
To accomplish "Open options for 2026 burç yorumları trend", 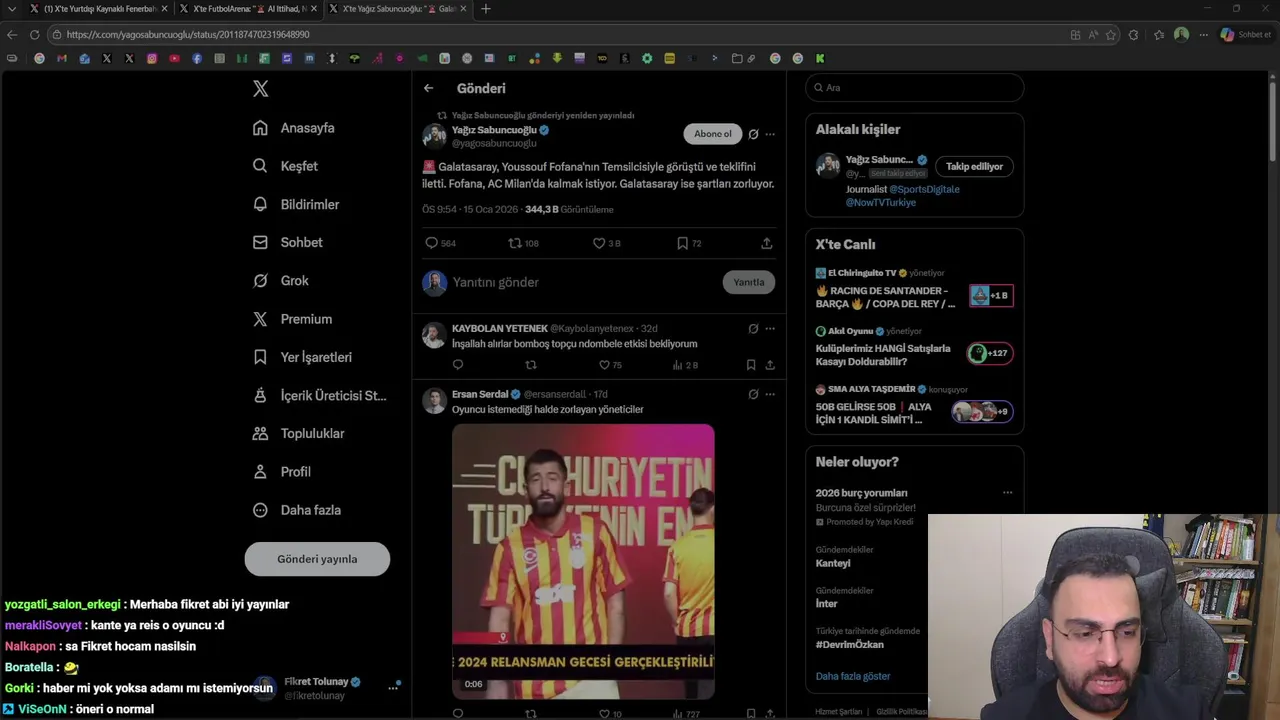I will click(x=1007, y=492).
